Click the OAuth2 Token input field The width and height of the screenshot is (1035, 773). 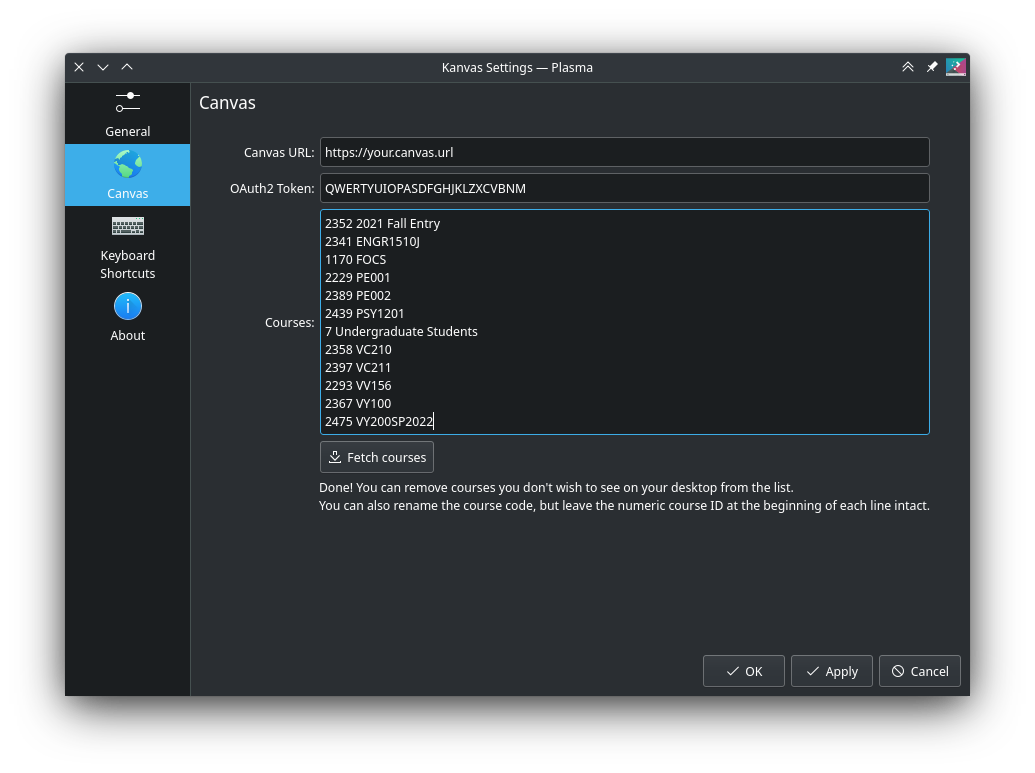[624, 188]
